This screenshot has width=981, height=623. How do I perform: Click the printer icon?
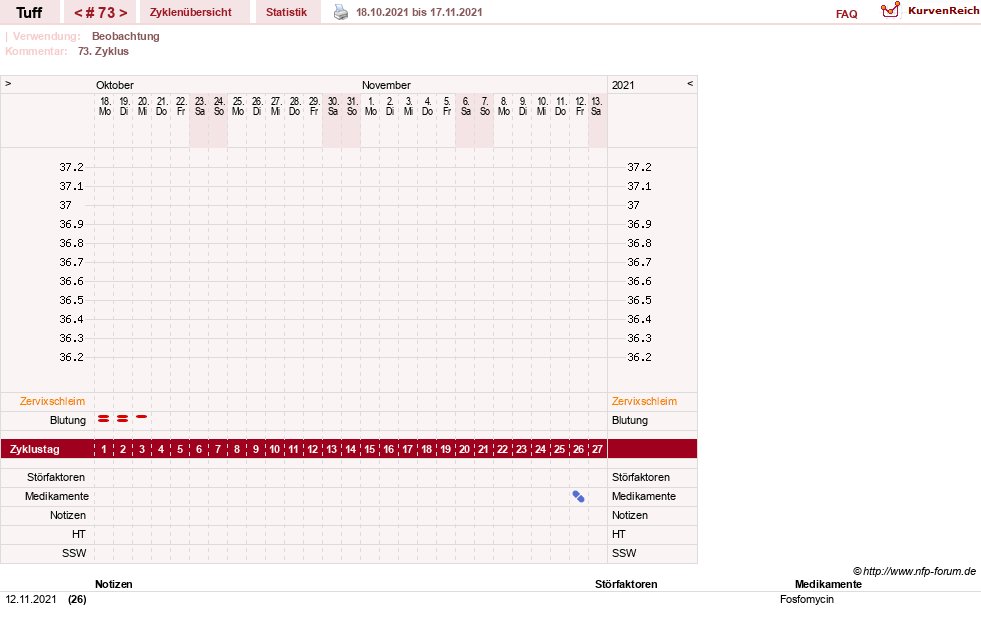tap(341, 12)
